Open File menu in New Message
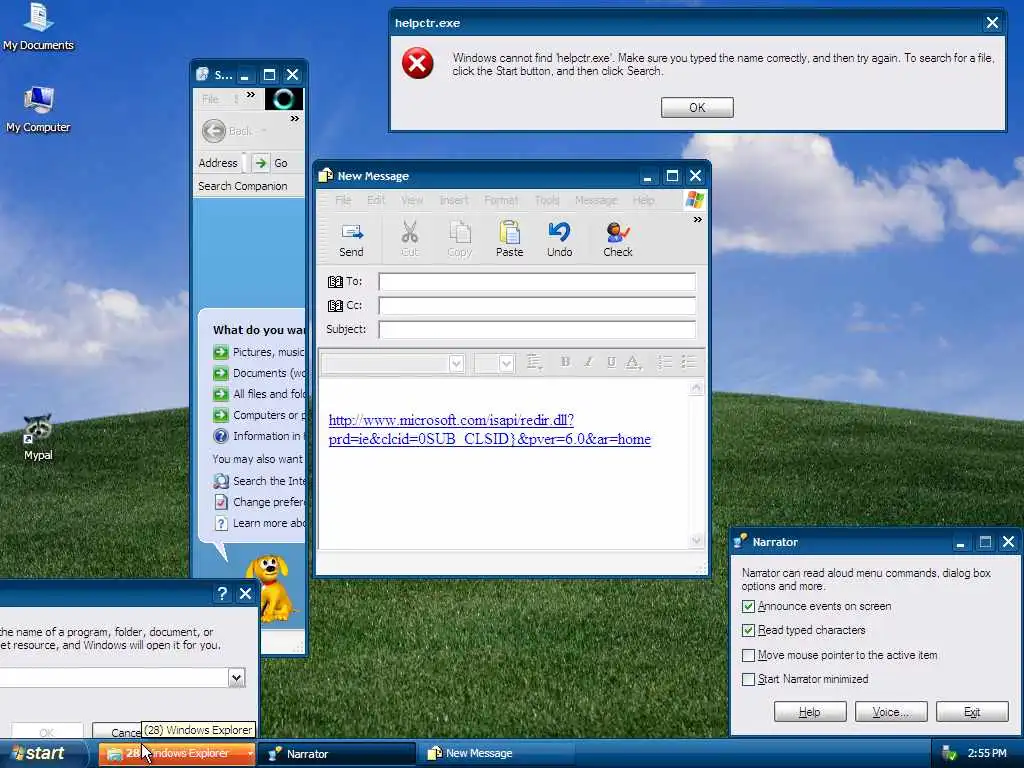This screenshot has height=768, width=1024. click(x=344, y=200)
